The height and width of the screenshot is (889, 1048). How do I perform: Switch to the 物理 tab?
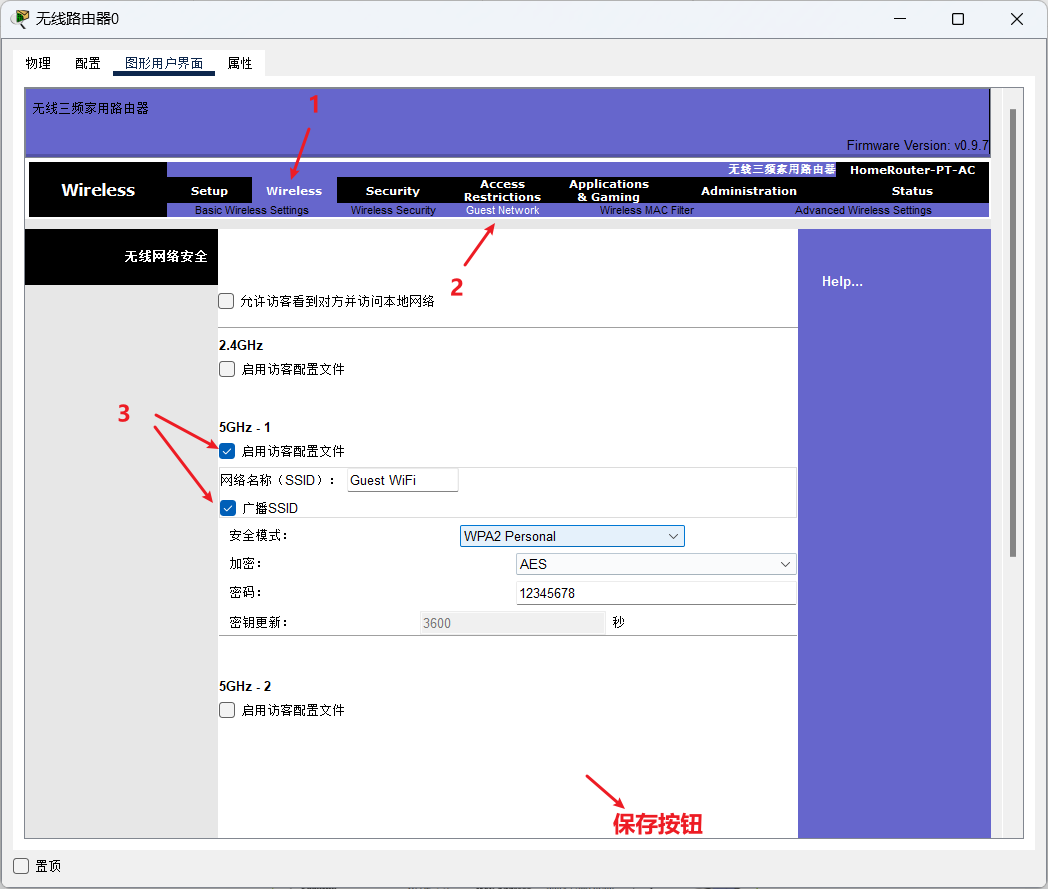[38, 63]
